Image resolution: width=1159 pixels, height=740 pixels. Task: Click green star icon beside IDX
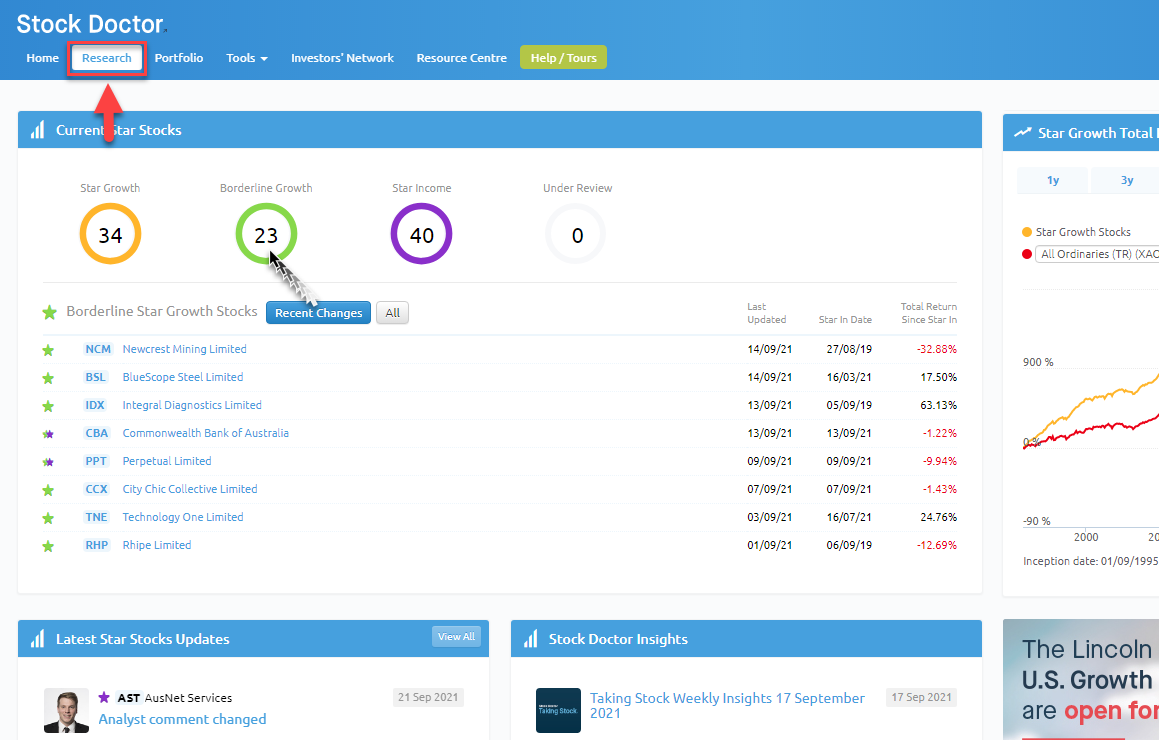tap(48, 406)
